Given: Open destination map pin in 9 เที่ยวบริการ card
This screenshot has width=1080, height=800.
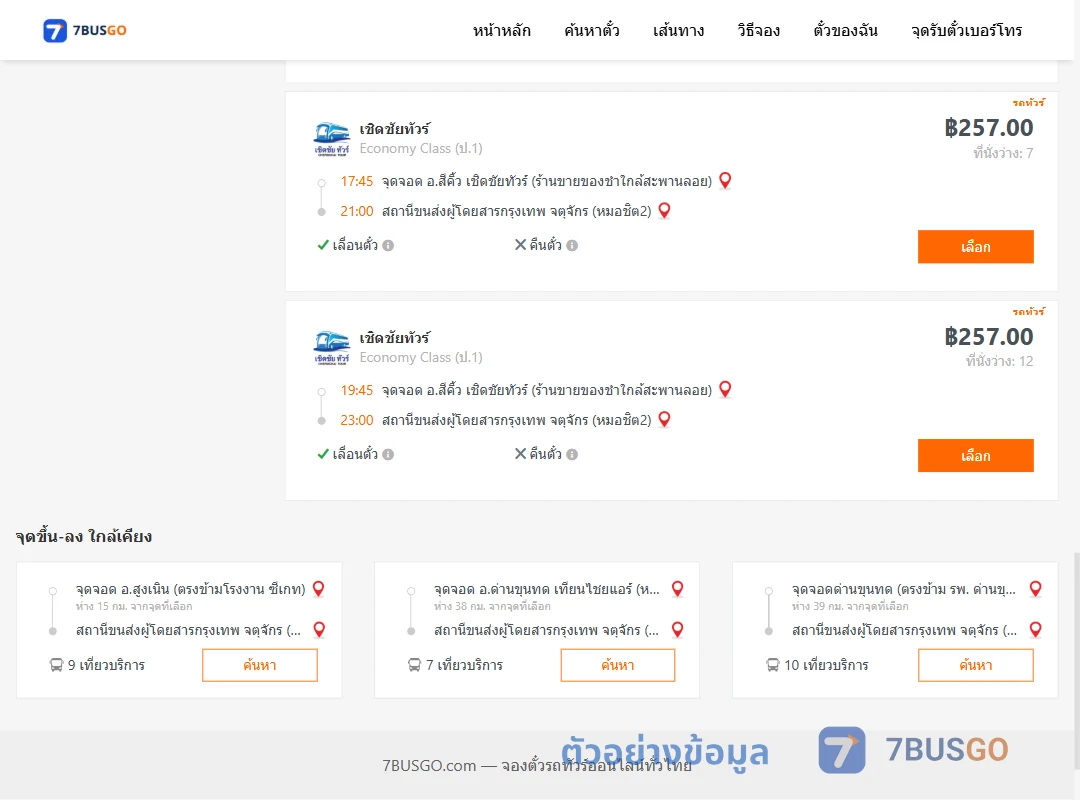Looking at the screenshot, I should (319, 629).
